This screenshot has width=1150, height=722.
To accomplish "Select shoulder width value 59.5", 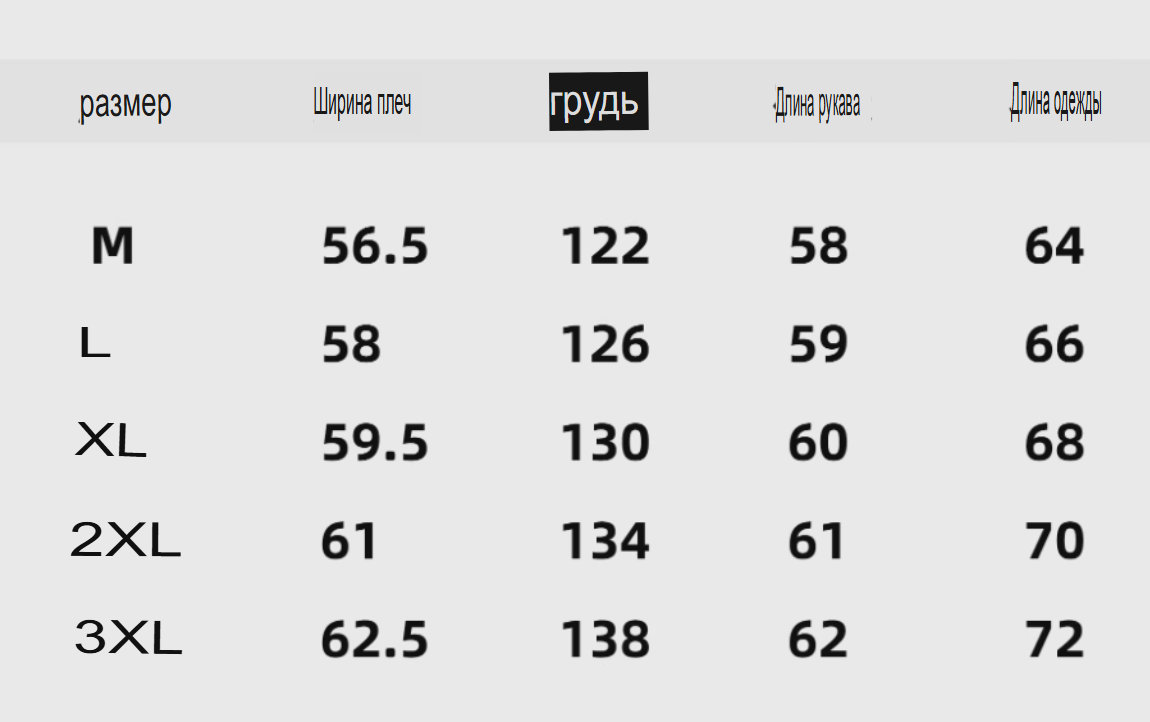I will [375, 443].
